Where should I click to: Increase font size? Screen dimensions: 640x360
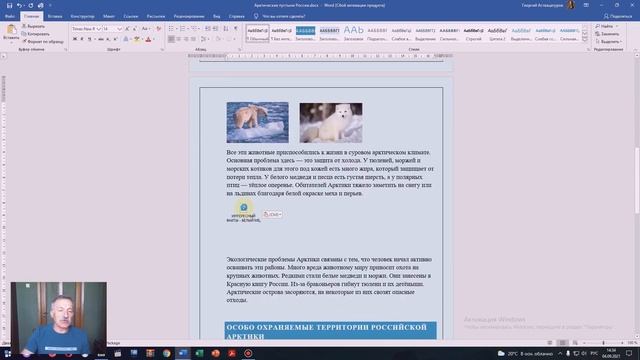[x=127, y=29]
